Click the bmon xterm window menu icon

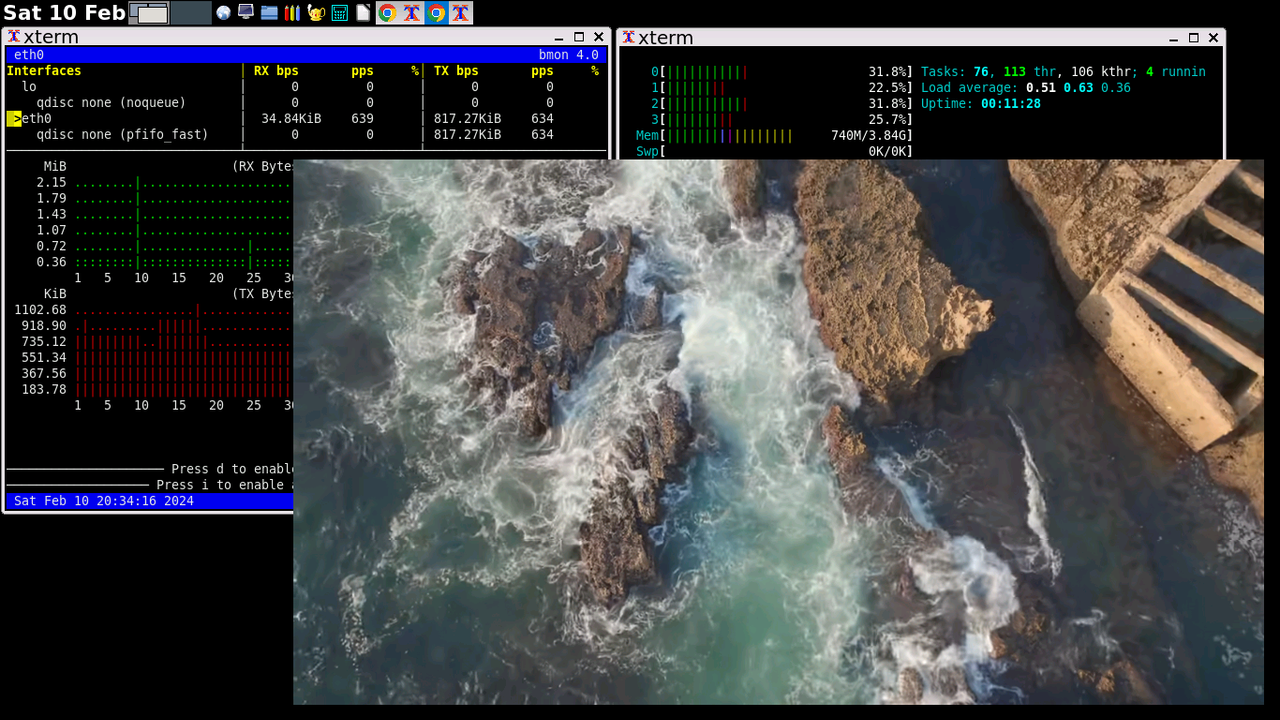tap(14, 37)
